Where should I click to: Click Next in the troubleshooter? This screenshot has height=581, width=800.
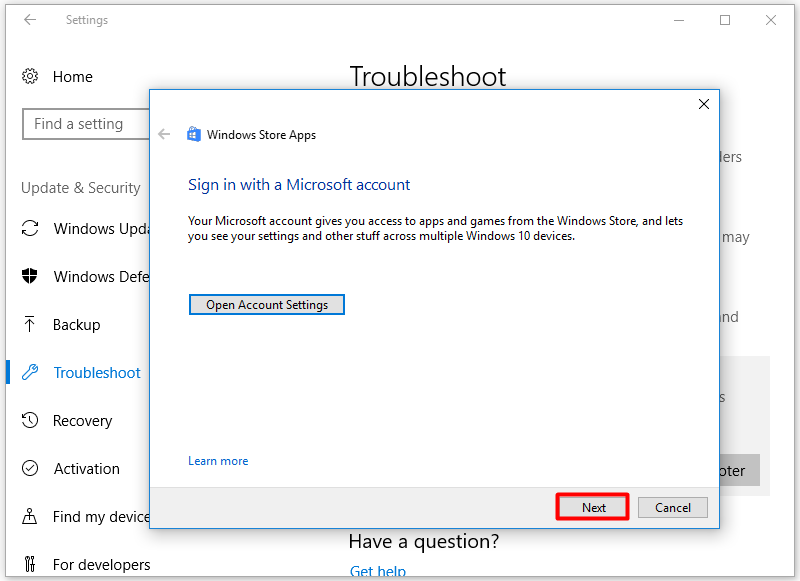592,507
